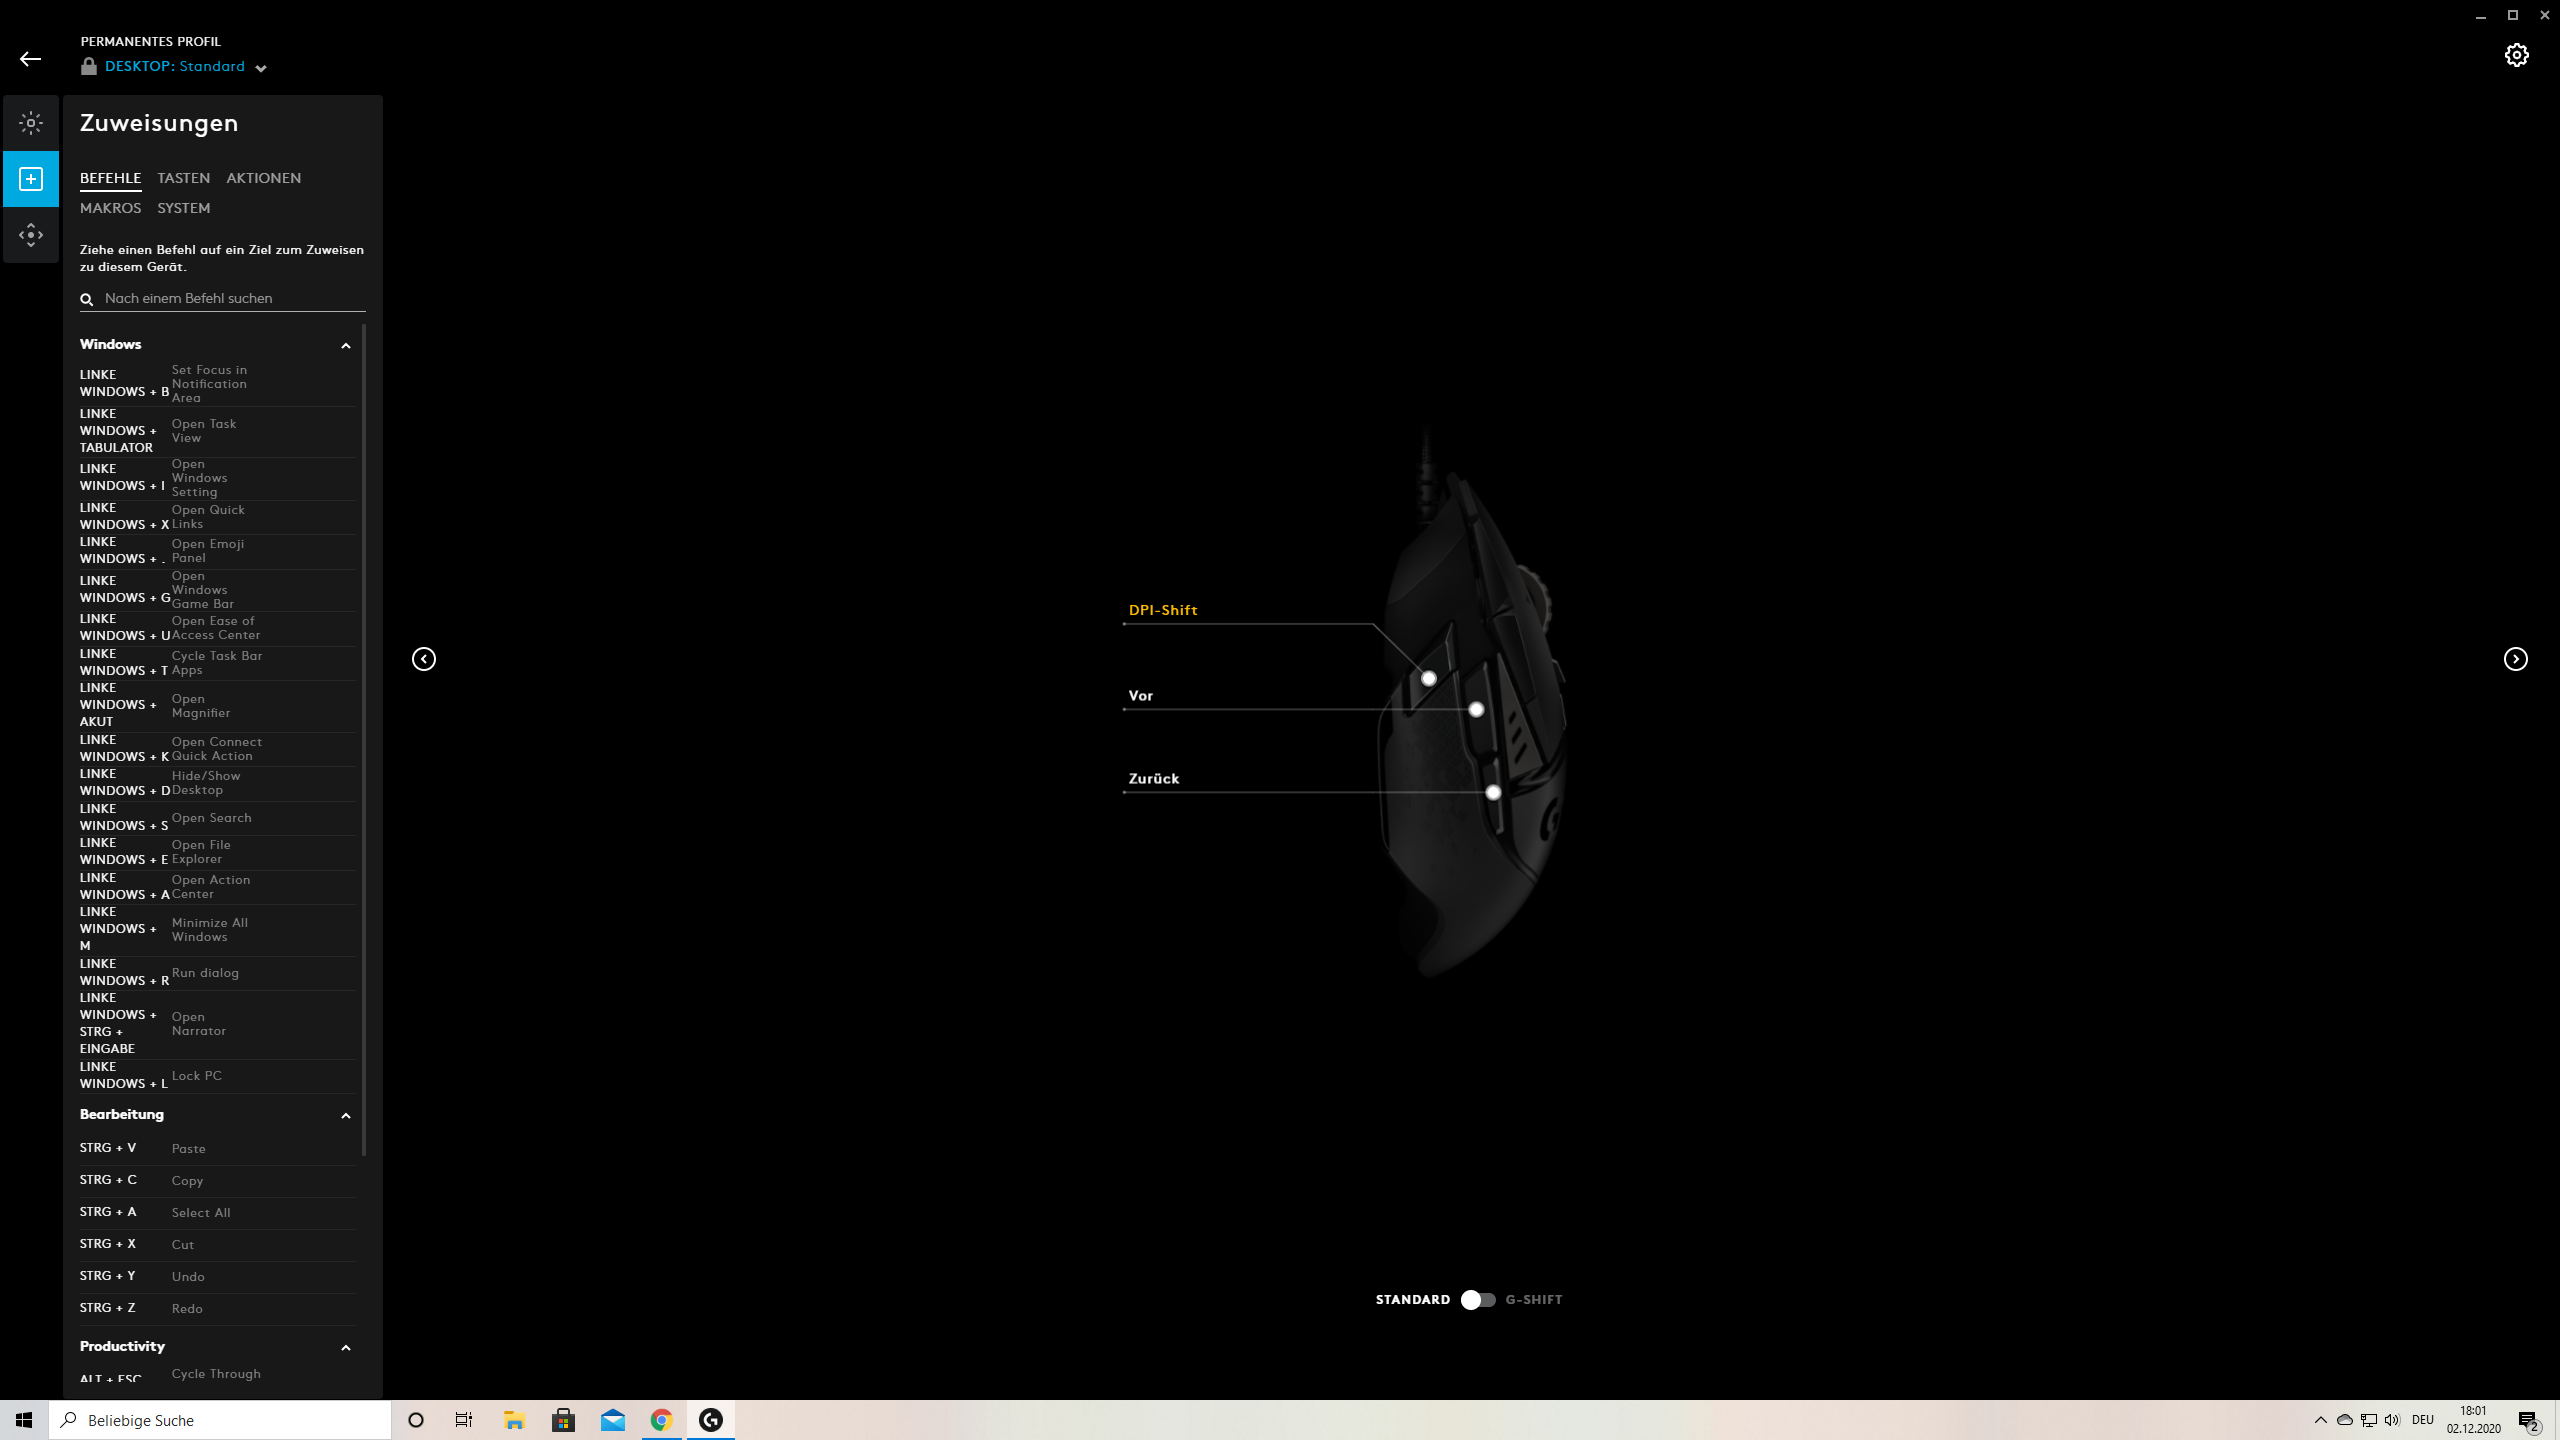Collapse the Windows commands section
Viewport: 2560px width, 1440px height.
click(x=346, y=345)
